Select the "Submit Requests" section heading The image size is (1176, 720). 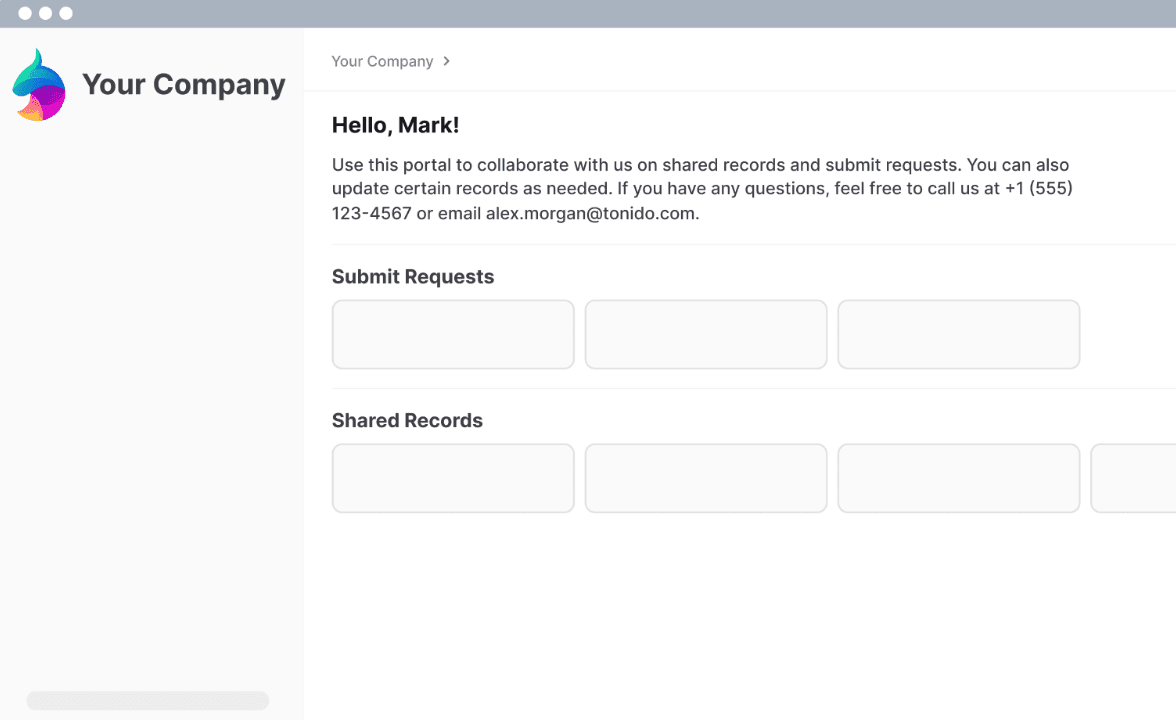[413, 277]
